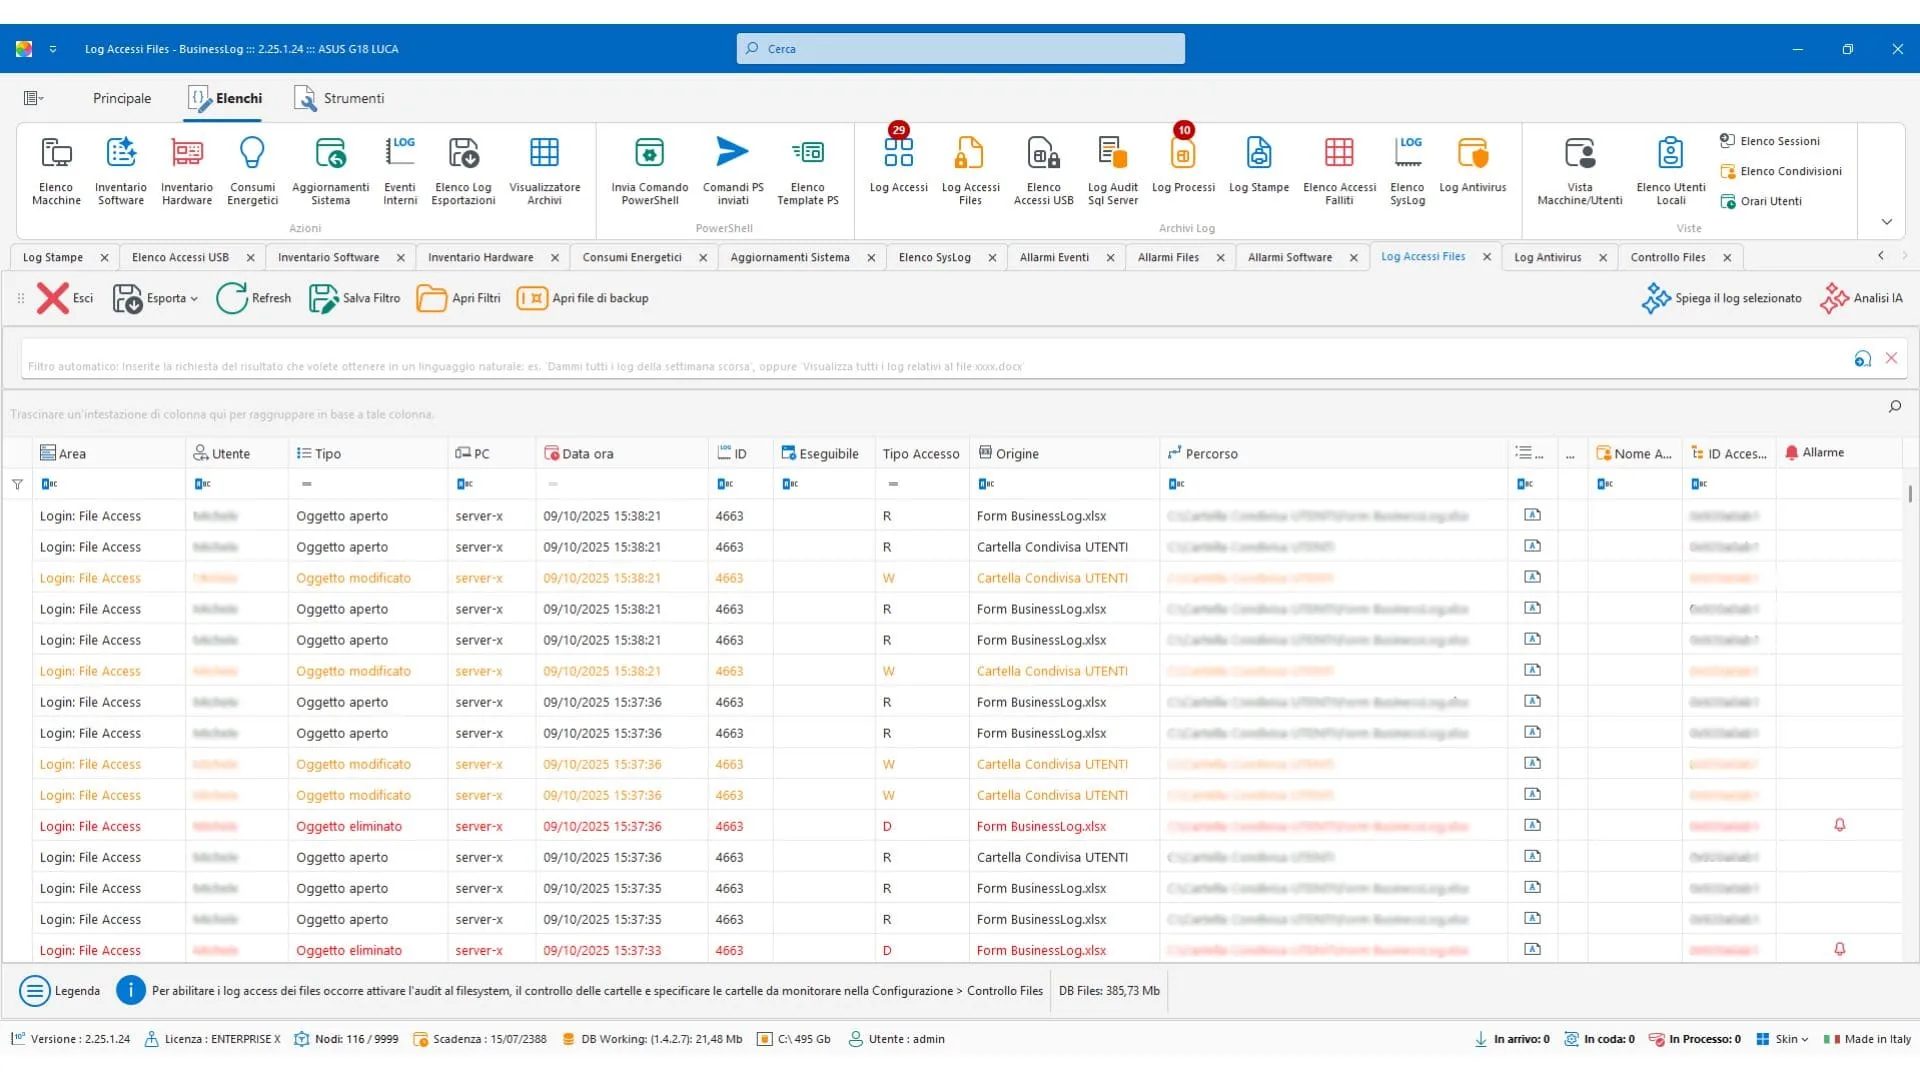
Task: Switch to Principale ribbon tab
Action: point(122,98)
